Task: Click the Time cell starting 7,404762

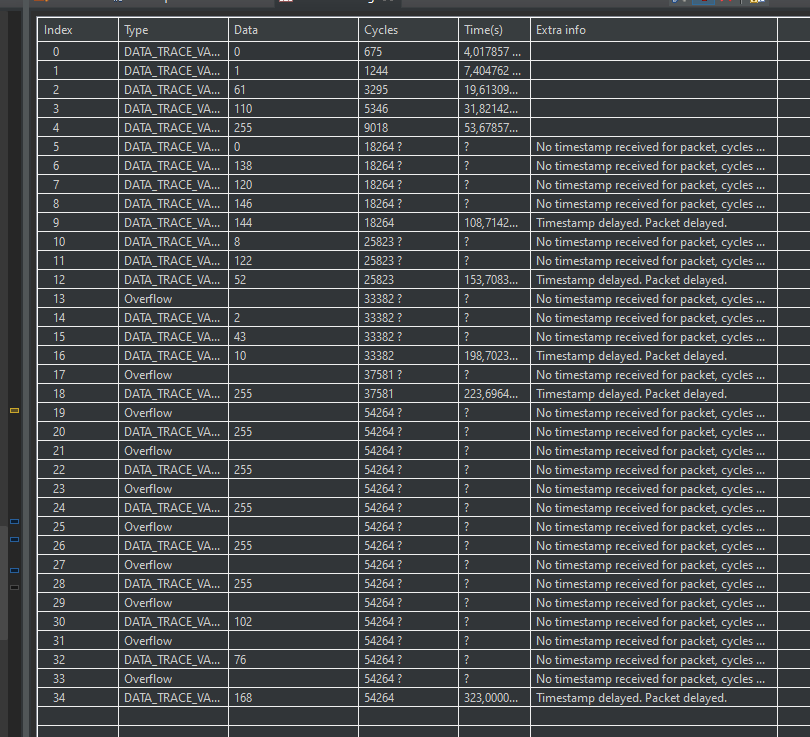Action: pos(494,71)
